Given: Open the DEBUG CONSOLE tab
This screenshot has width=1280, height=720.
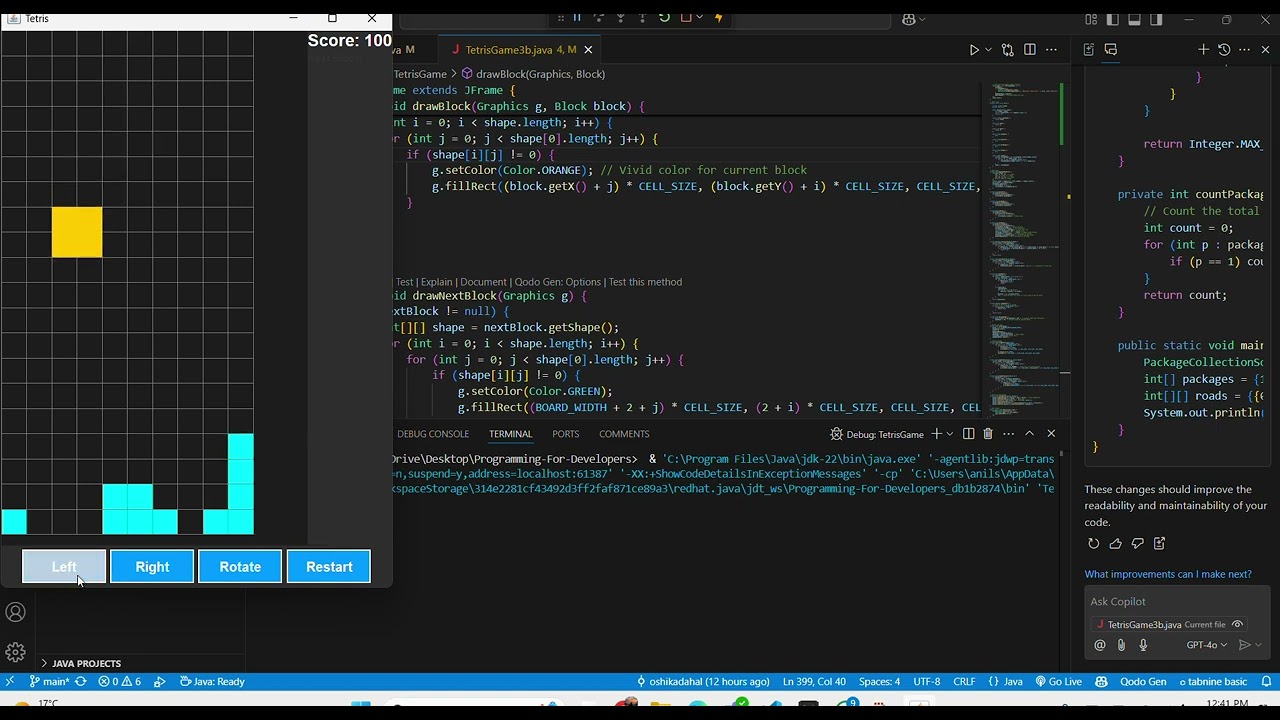Looking at the screenshot, I should [433, 434].
